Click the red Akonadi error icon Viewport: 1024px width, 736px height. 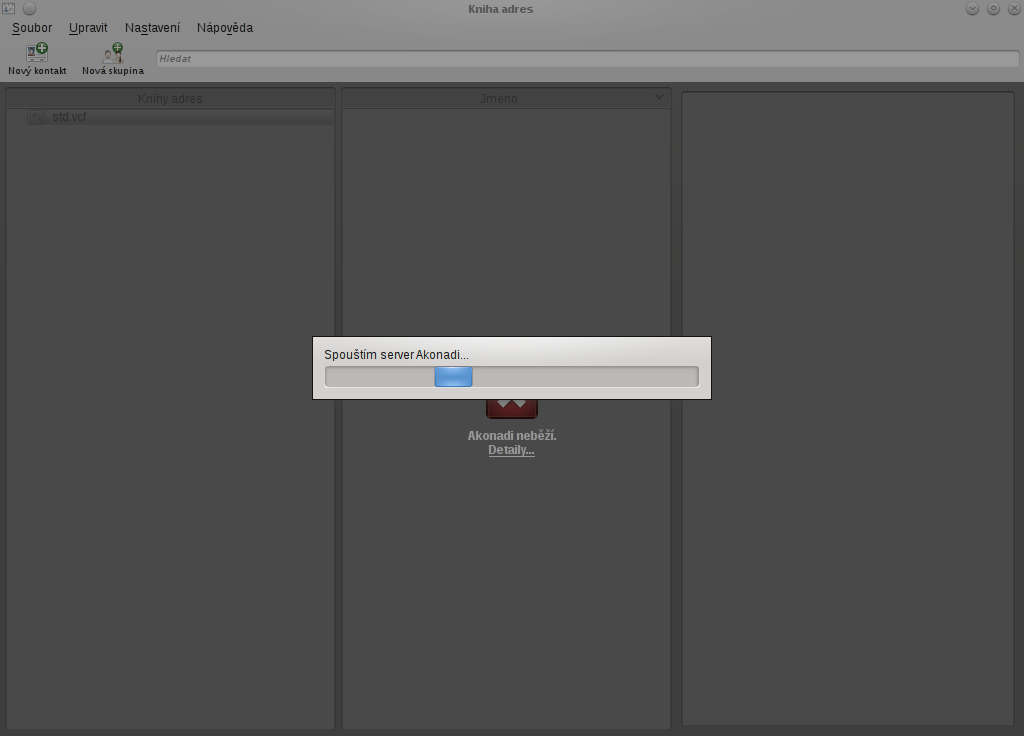(512, 408)
